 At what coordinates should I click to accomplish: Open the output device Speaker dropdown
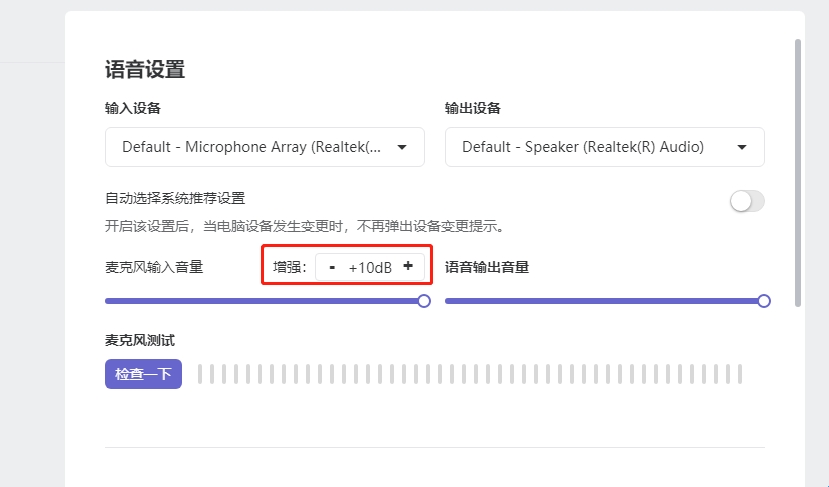[604, 147]
